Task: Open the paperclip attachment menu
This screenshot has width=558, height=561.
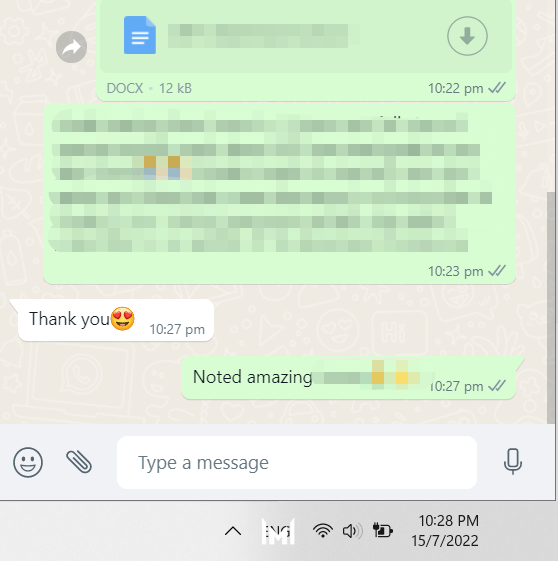Action: coord(79,462)
